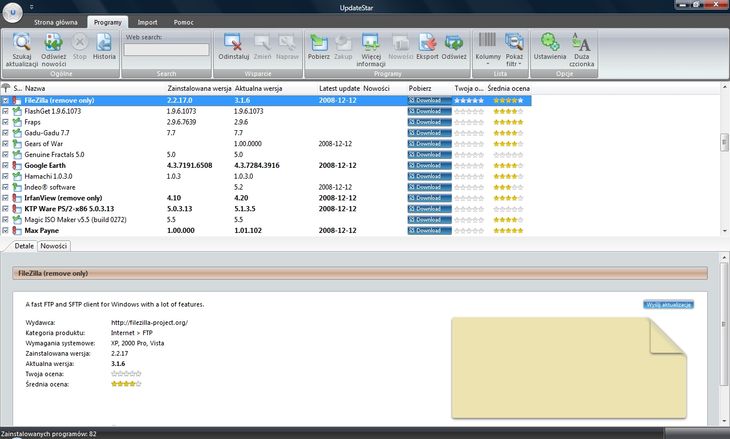The image size is (730, 439).
Task: Click Odinstaluj uninstall icon
Action: [x=233, y=42]
